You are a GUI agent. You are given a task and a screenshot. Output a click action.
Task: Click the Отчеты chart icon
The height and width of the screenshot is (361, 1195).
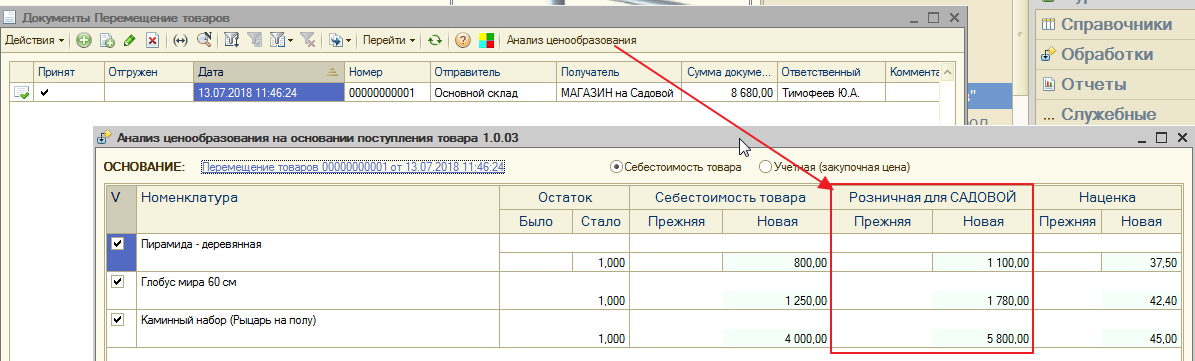(x=1049, y=84)
